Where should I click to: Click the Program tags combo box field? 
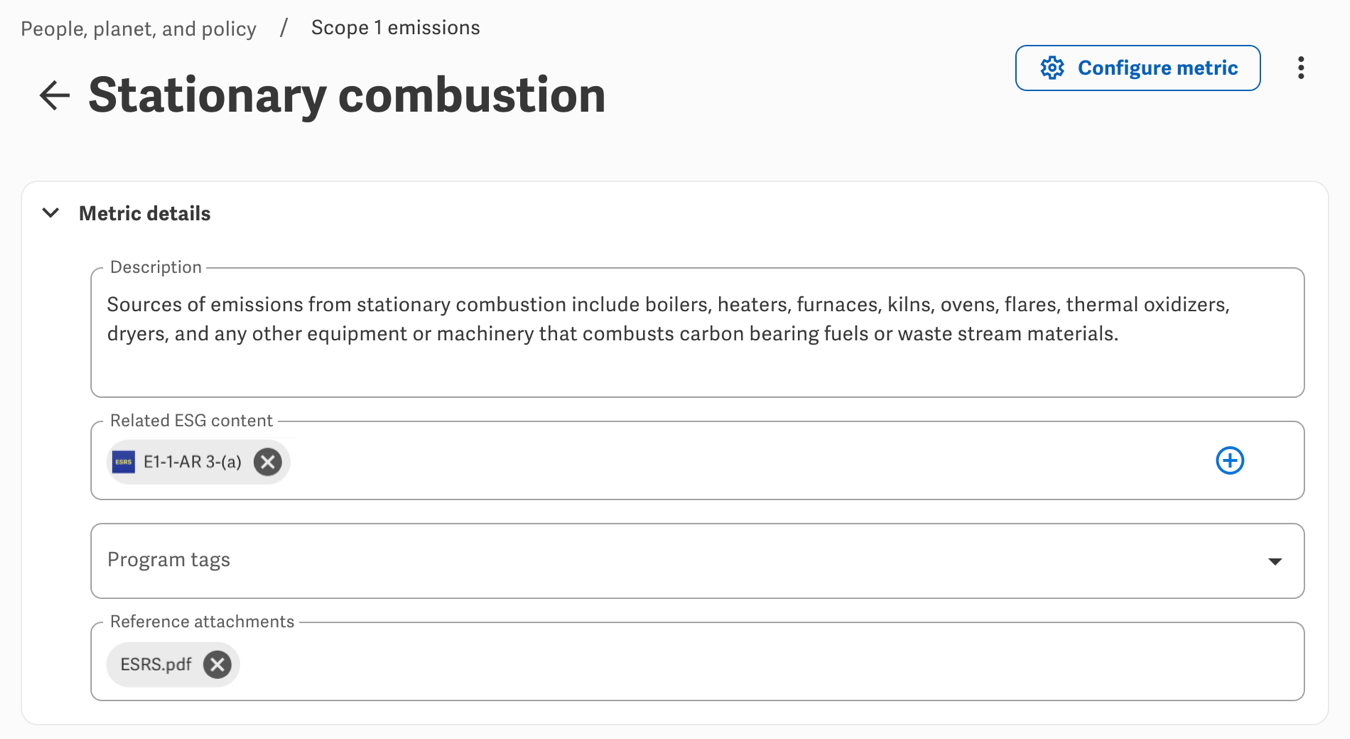tap(697, 561)
